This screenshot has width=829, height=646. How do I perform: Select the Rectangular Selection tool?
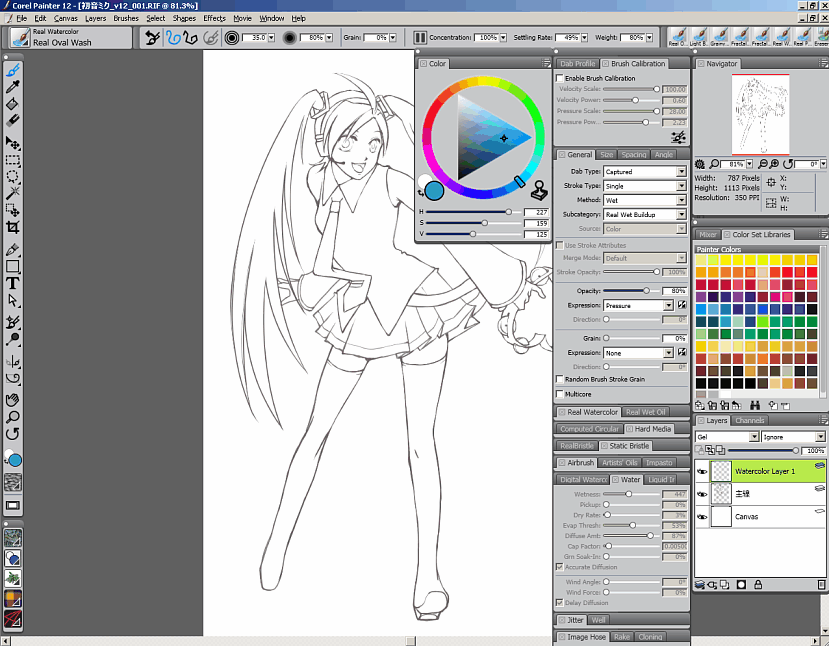coord(13,160)
